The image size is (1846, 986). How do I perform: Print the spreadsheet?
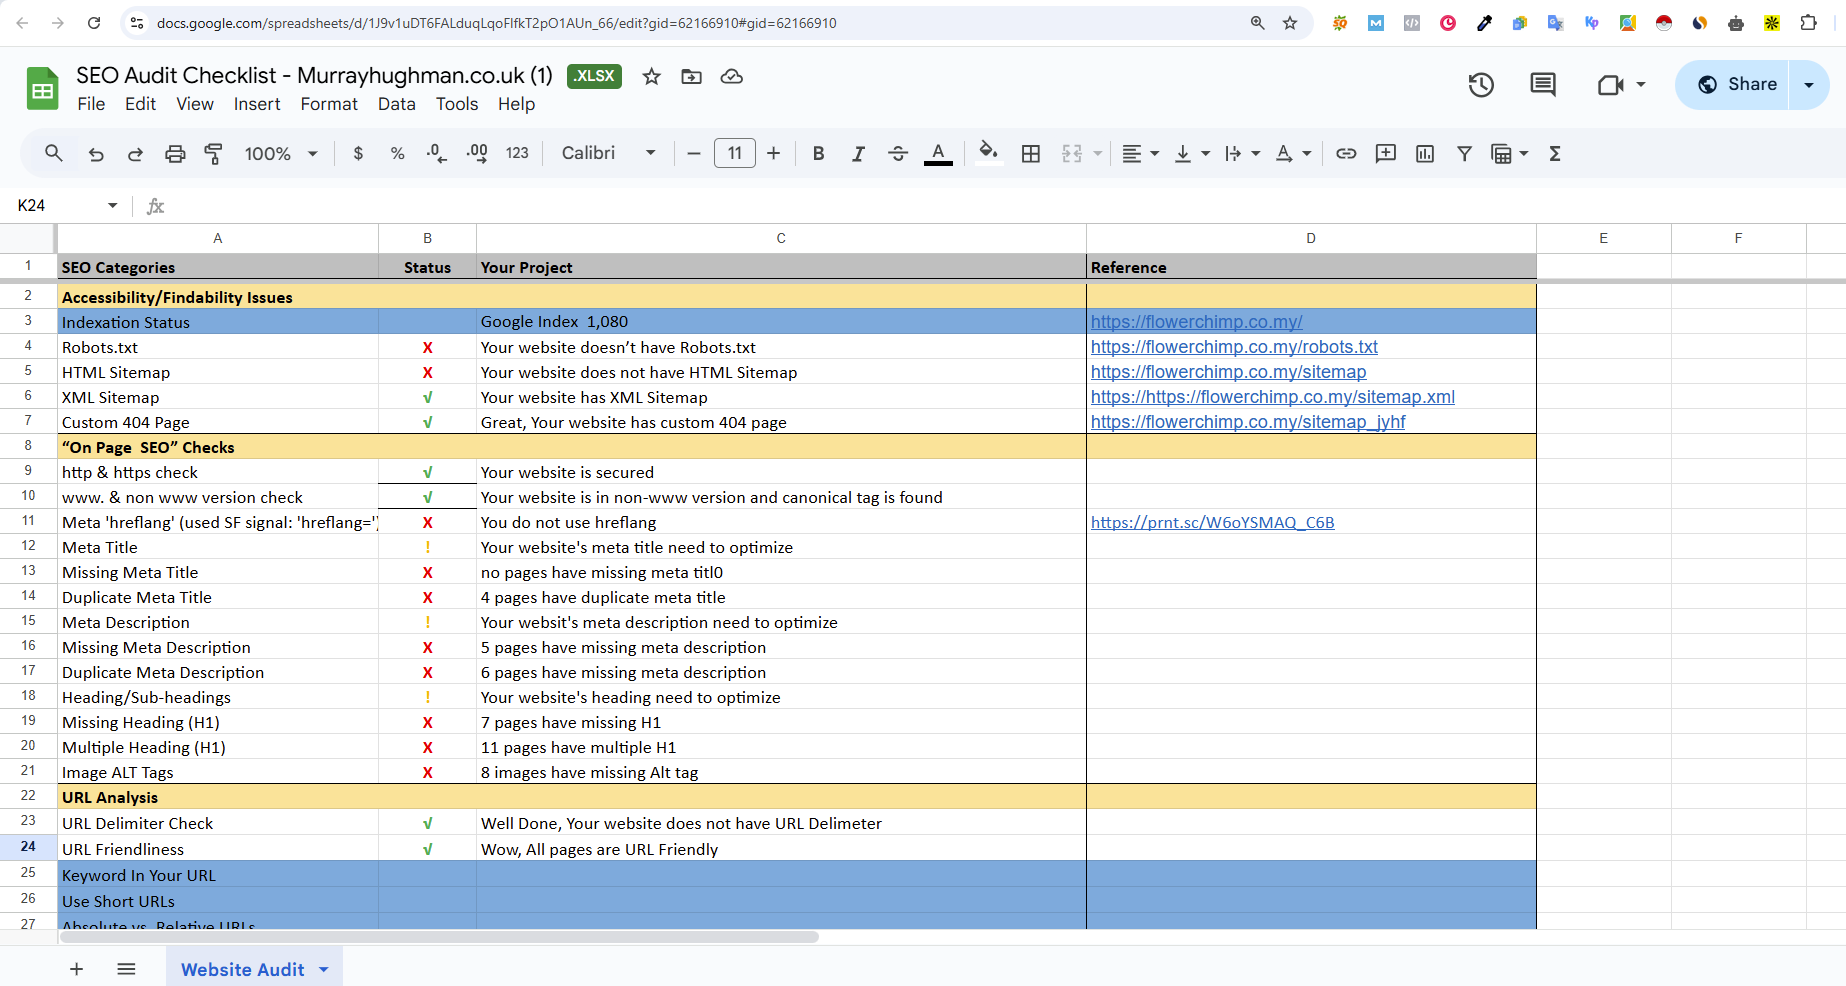(x=175, y=153)
